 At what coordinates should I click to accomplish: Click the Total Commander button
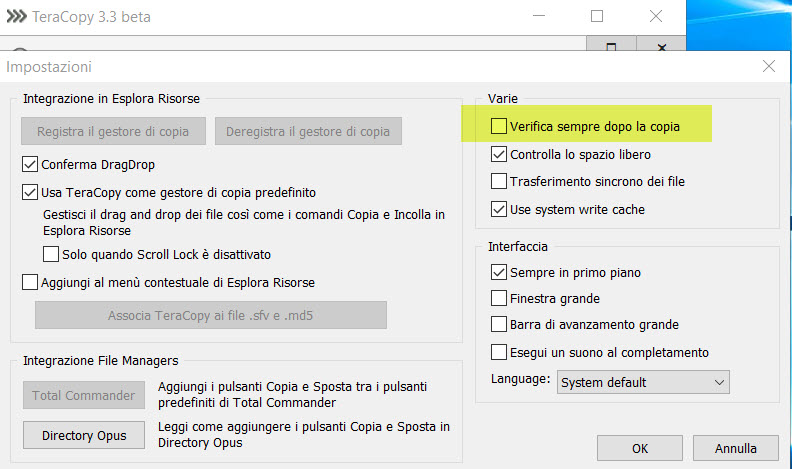coord(84,395)
